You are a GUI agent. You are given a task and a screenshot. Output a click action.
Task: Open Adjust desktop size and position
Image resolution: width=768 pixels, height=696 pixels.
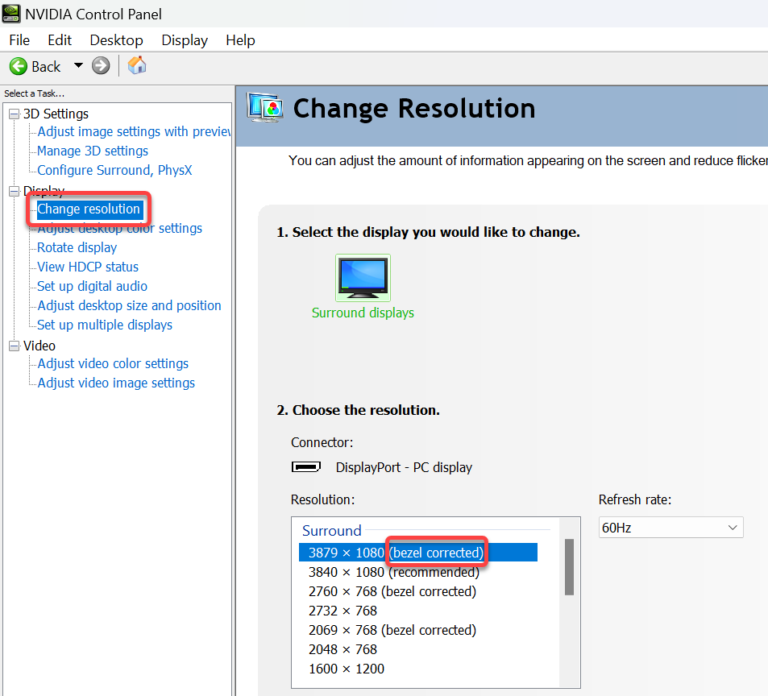(129, 305)
